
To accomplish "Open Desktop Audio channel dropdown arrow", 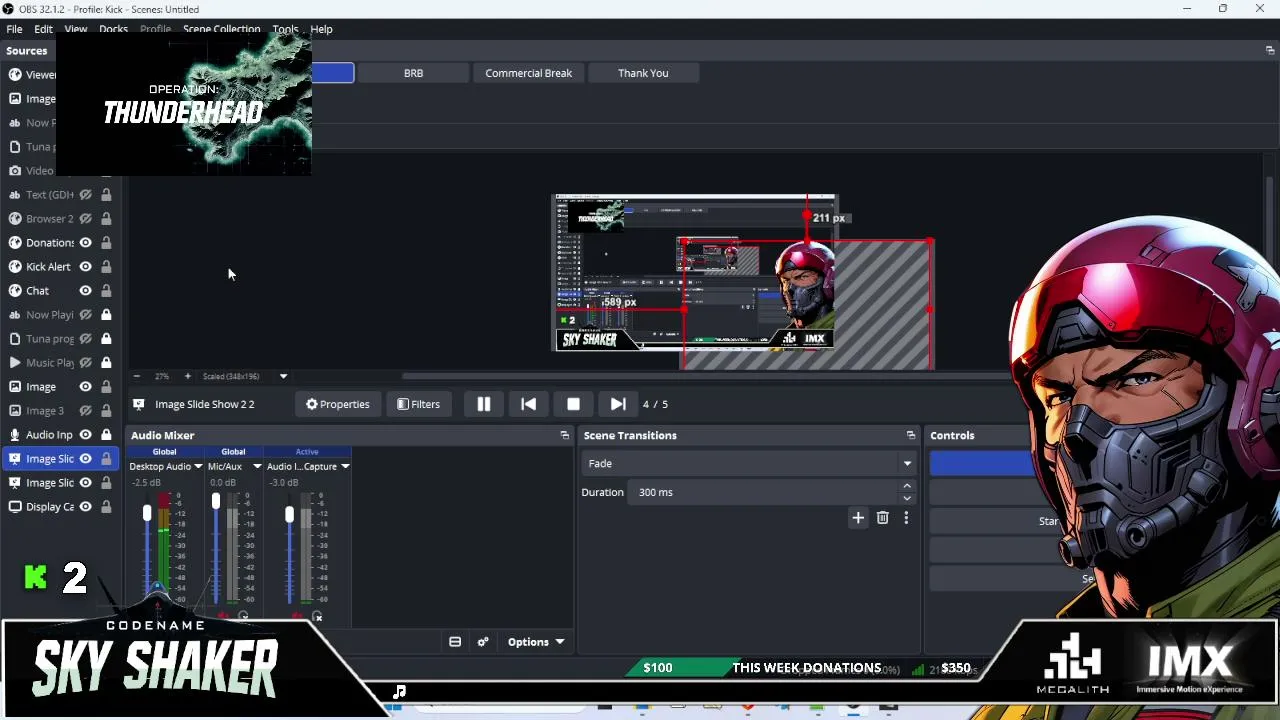I will pyautogui.click(x=198, y=466).
